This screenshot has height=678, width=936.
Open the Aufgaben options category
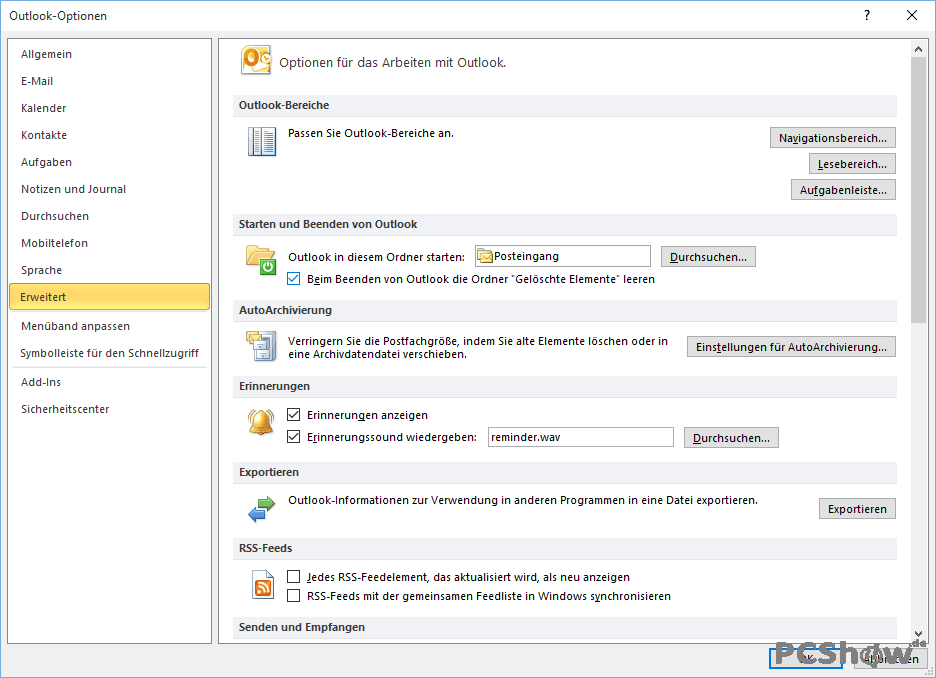[x=110, y=162]
